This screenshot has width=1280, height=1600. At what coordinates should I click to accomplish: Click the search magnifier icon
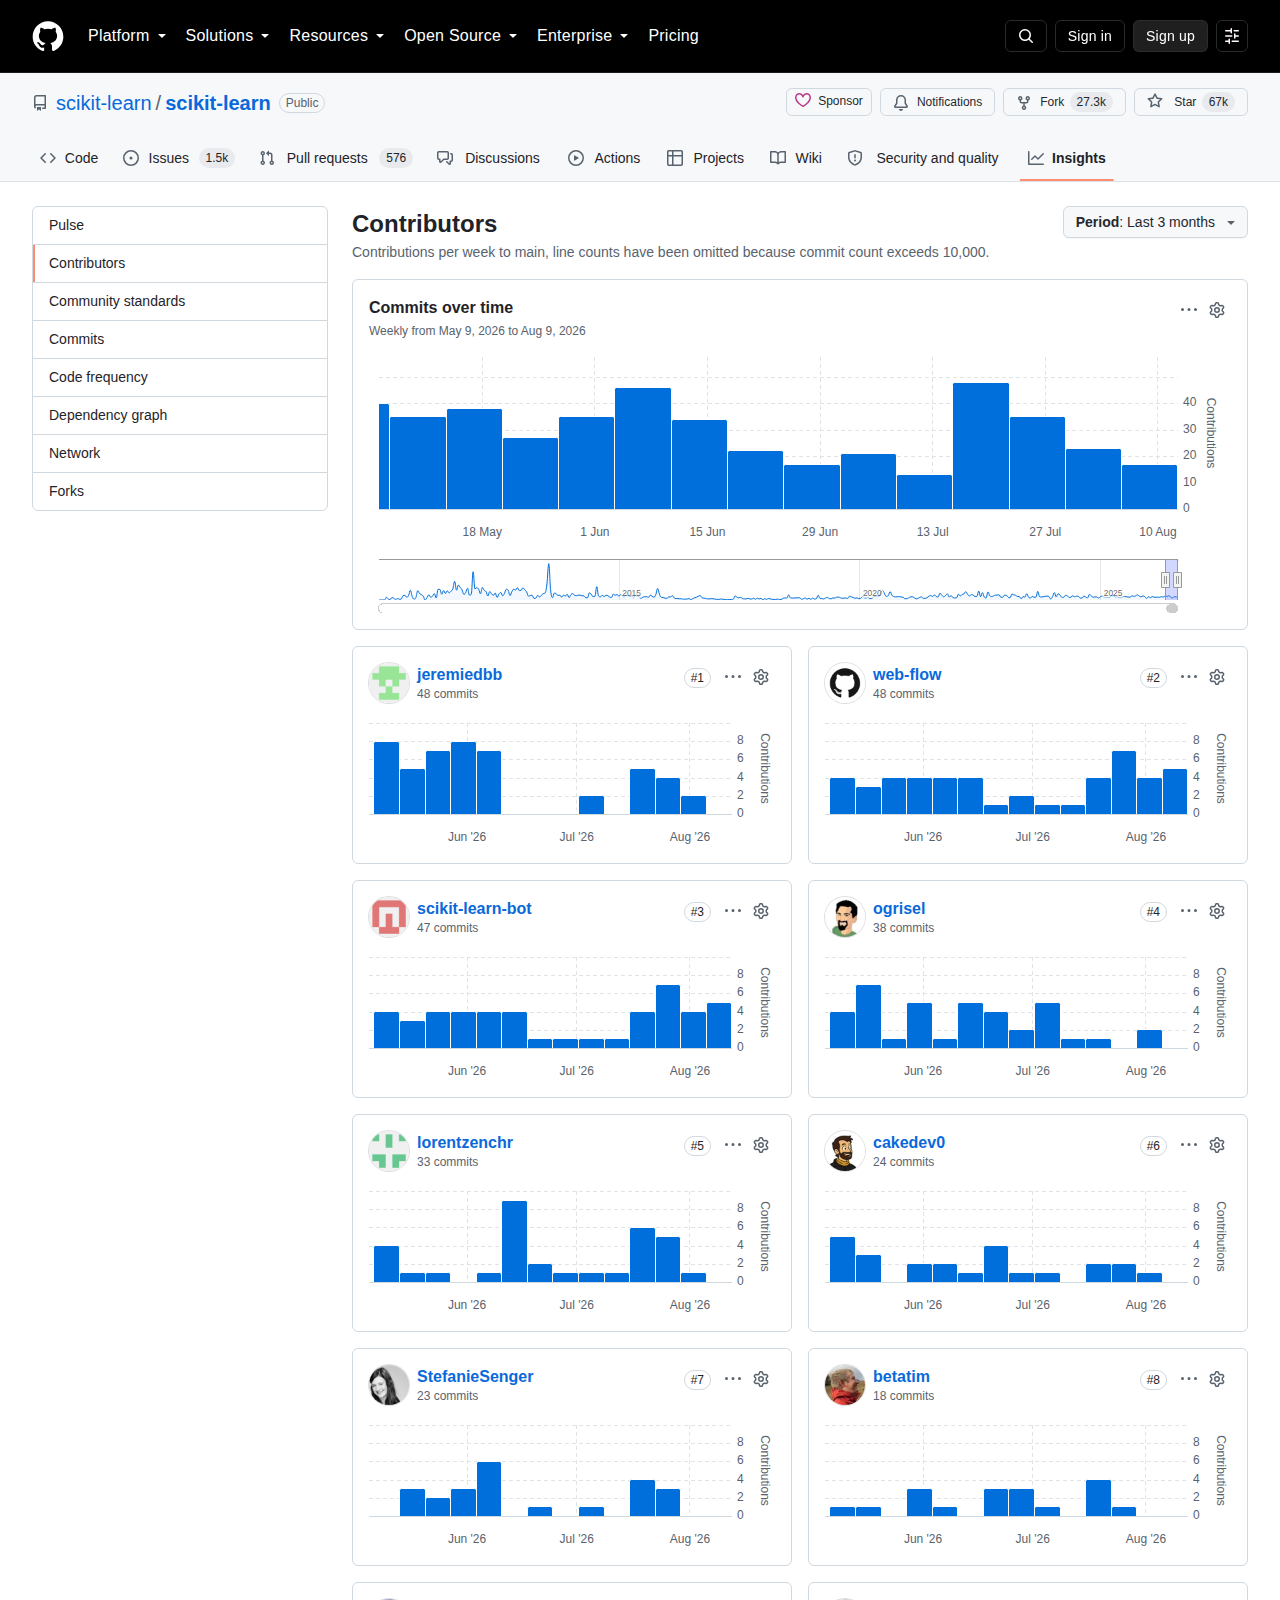pyautogui.click(x=1026, y=36)
